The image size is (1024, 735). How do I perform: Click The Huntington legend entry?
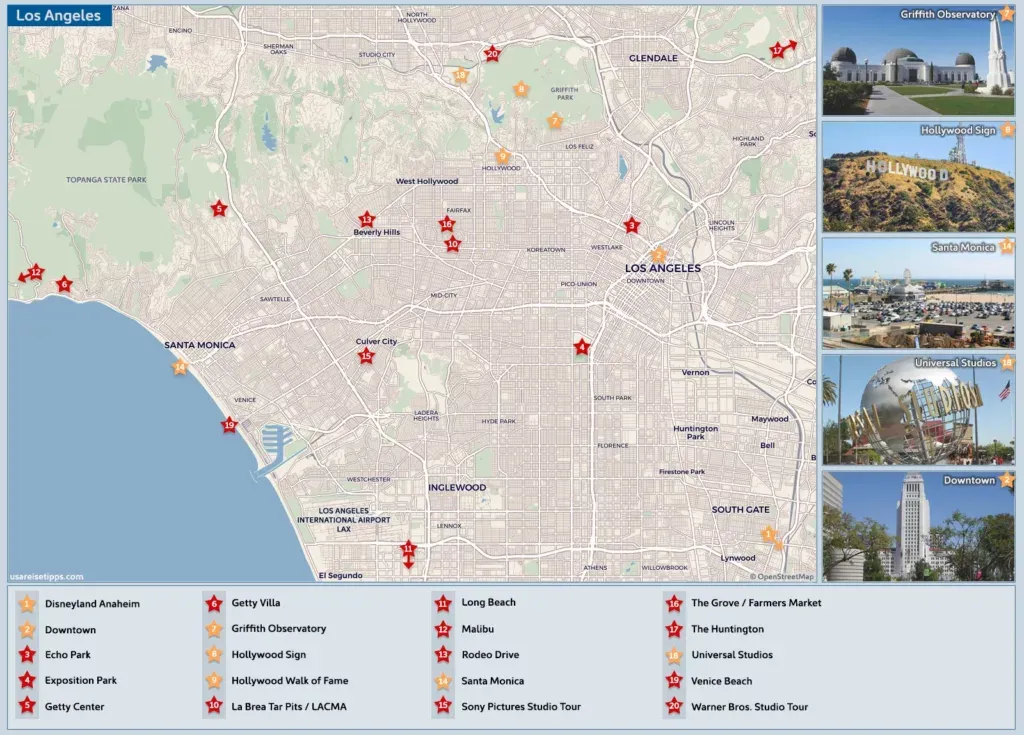726,629
